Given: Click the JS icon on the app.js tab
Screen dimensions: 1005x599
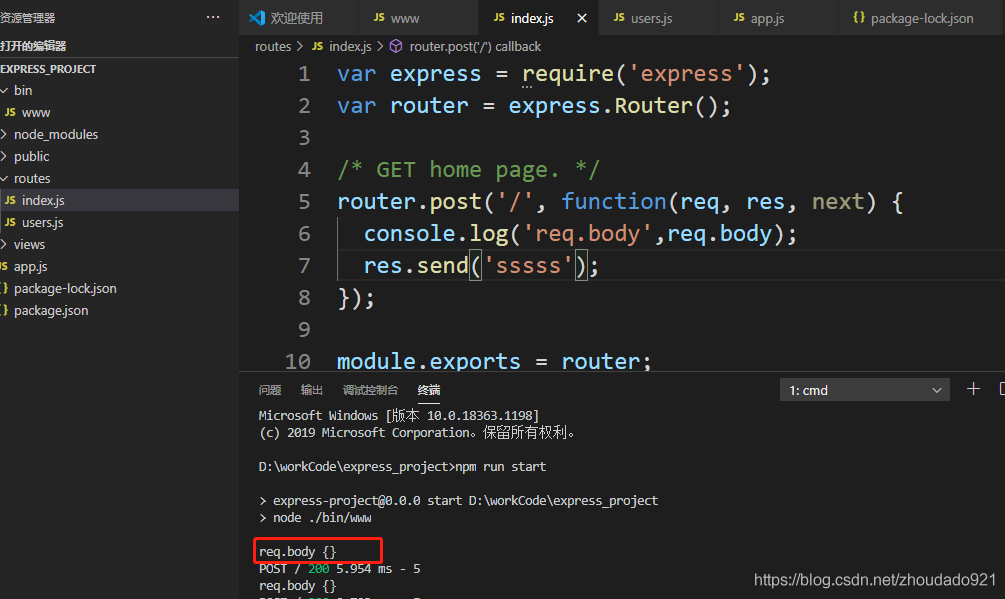Looking at the screenshot, I should click(x=739, y=17).
